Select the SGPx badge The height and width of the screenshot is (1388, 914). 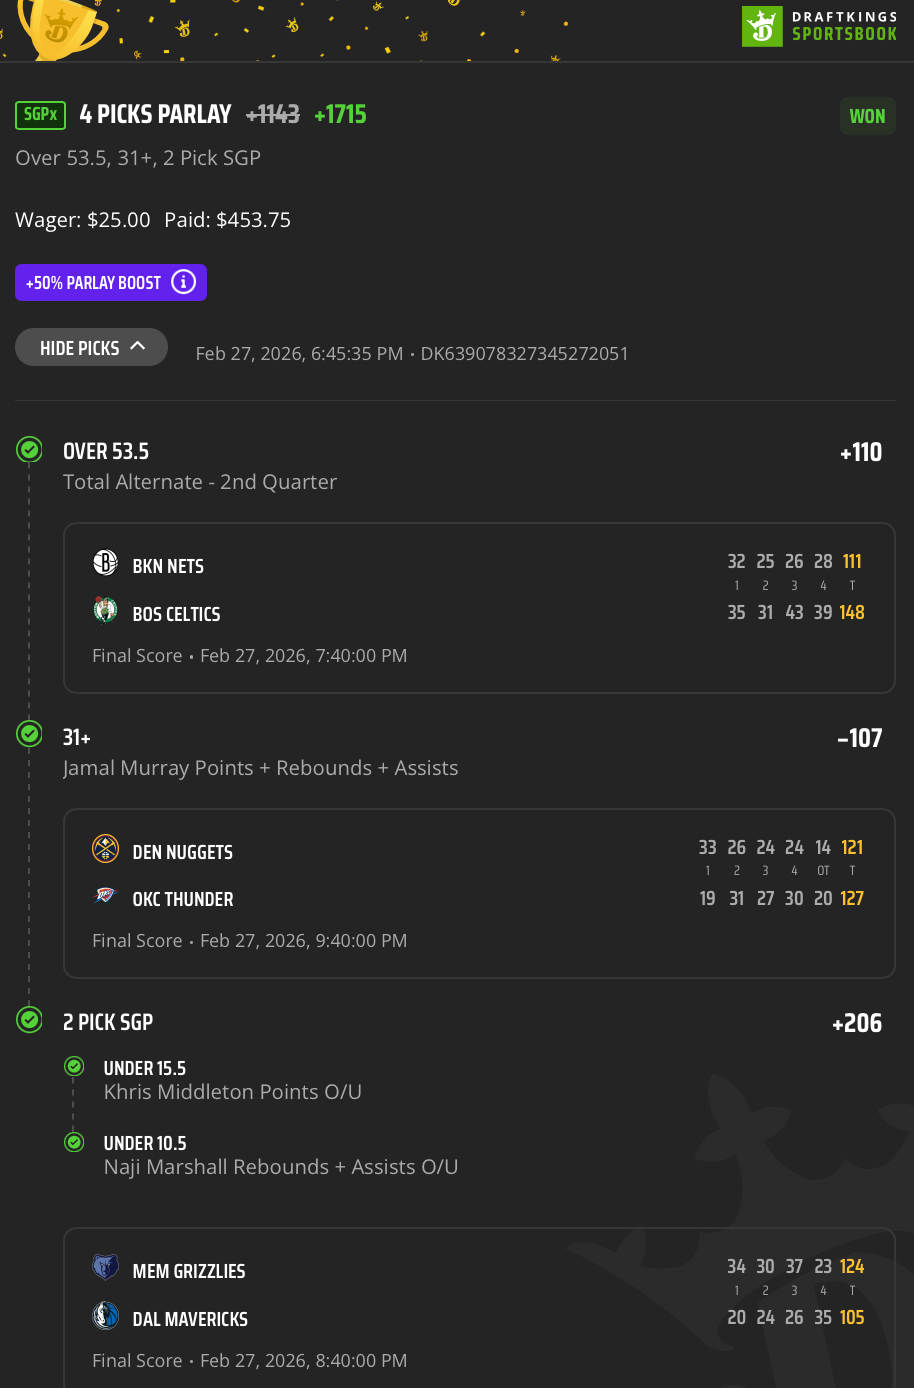point(40,115)
